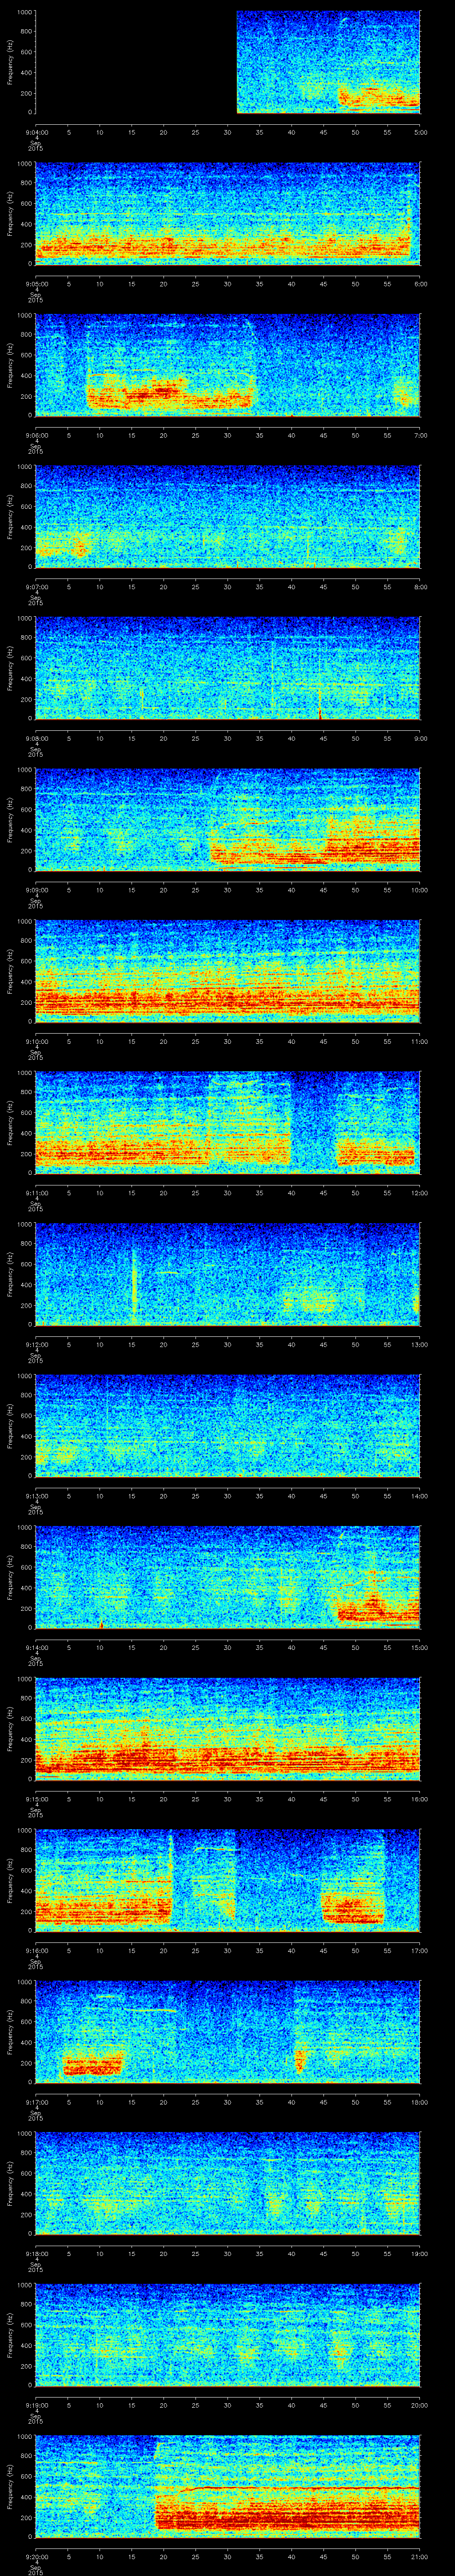Click the 9:06:00 start time label
Screen dimensions: 455x2576
pyautogui.click(x=36, y=435)
